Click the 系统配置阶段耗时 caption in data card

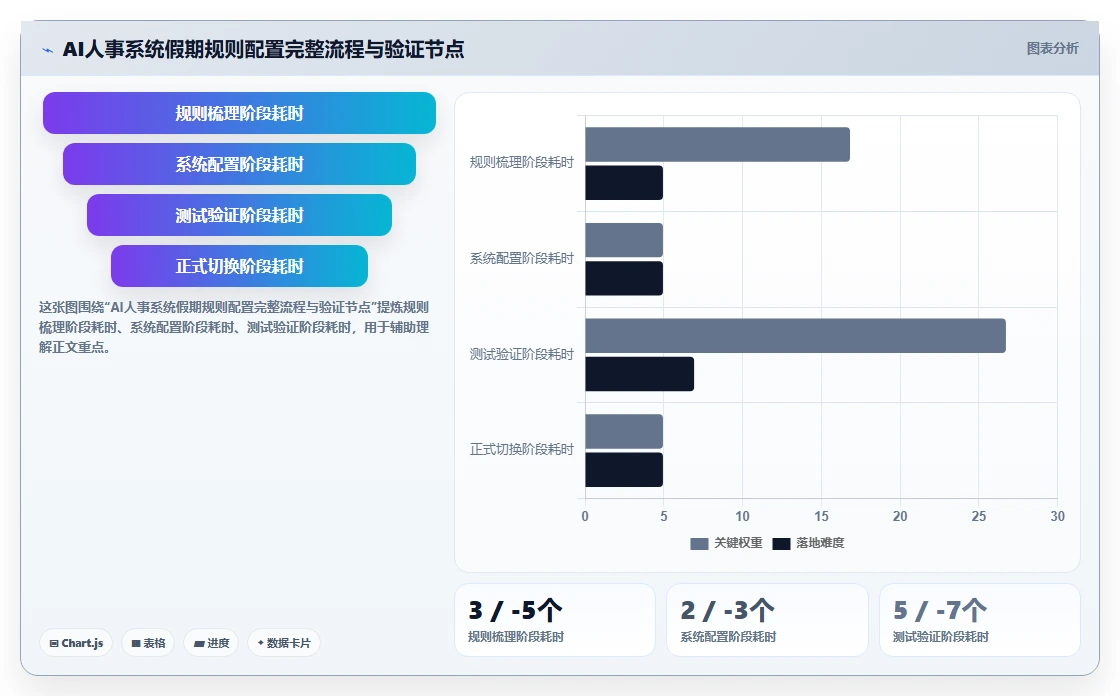(x=728, y=637)
